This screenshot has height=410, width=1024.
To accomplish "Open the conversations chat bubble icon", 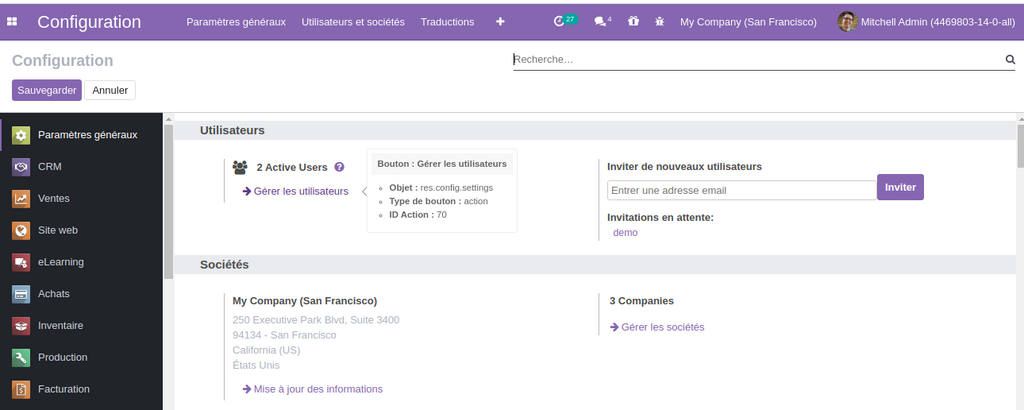I will click(600, 21).
